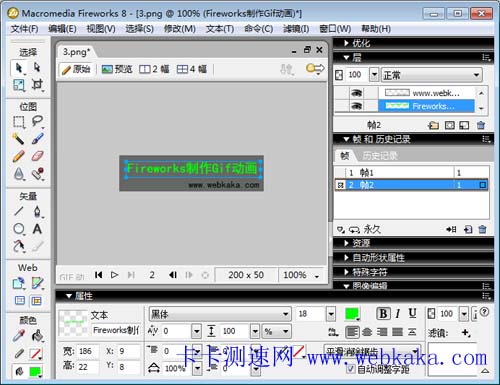The image size is (500, 385).
Task: Select the Hotspot web tool
Action: [x=19, y=283]
